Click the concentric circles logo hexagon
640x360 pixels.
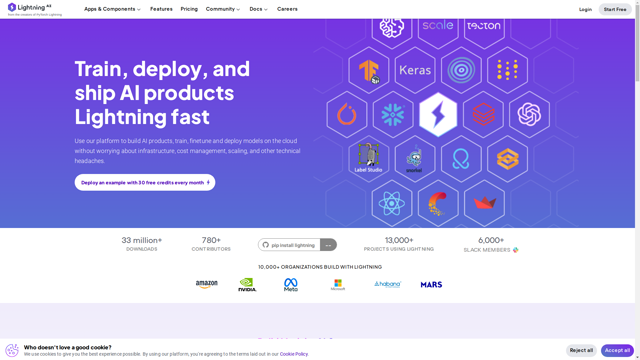coord(461,70)
